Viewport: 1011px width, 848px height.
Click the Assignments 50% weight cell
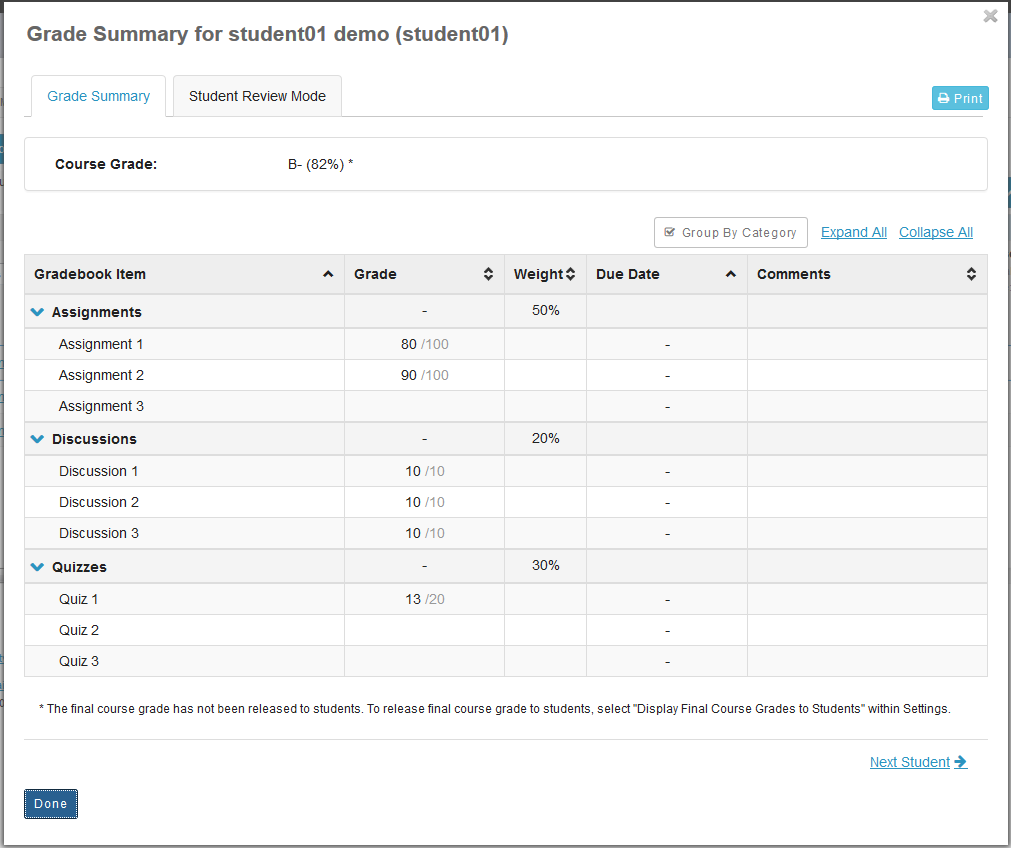pos(545,311)
